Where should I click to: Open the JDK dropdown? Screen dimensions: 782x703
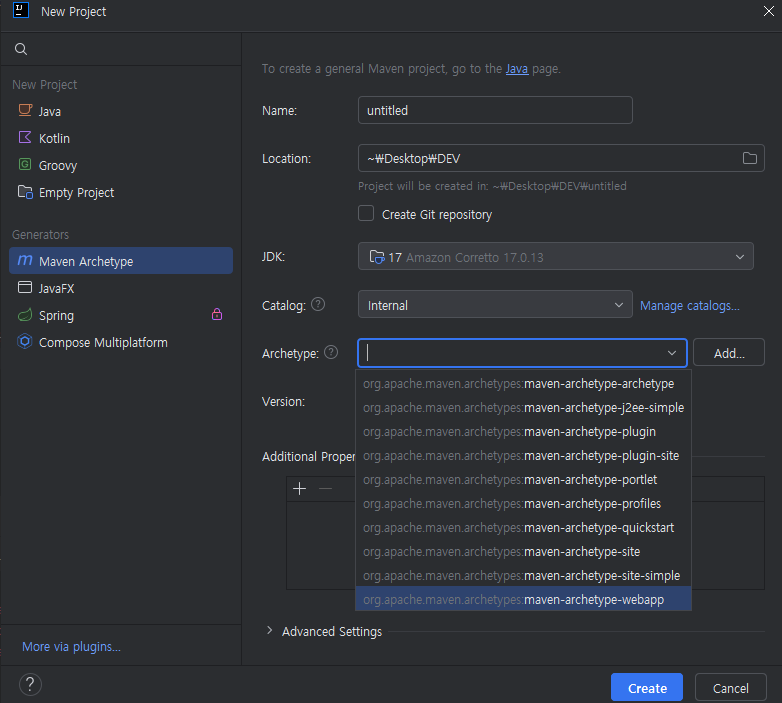point(556,257)
